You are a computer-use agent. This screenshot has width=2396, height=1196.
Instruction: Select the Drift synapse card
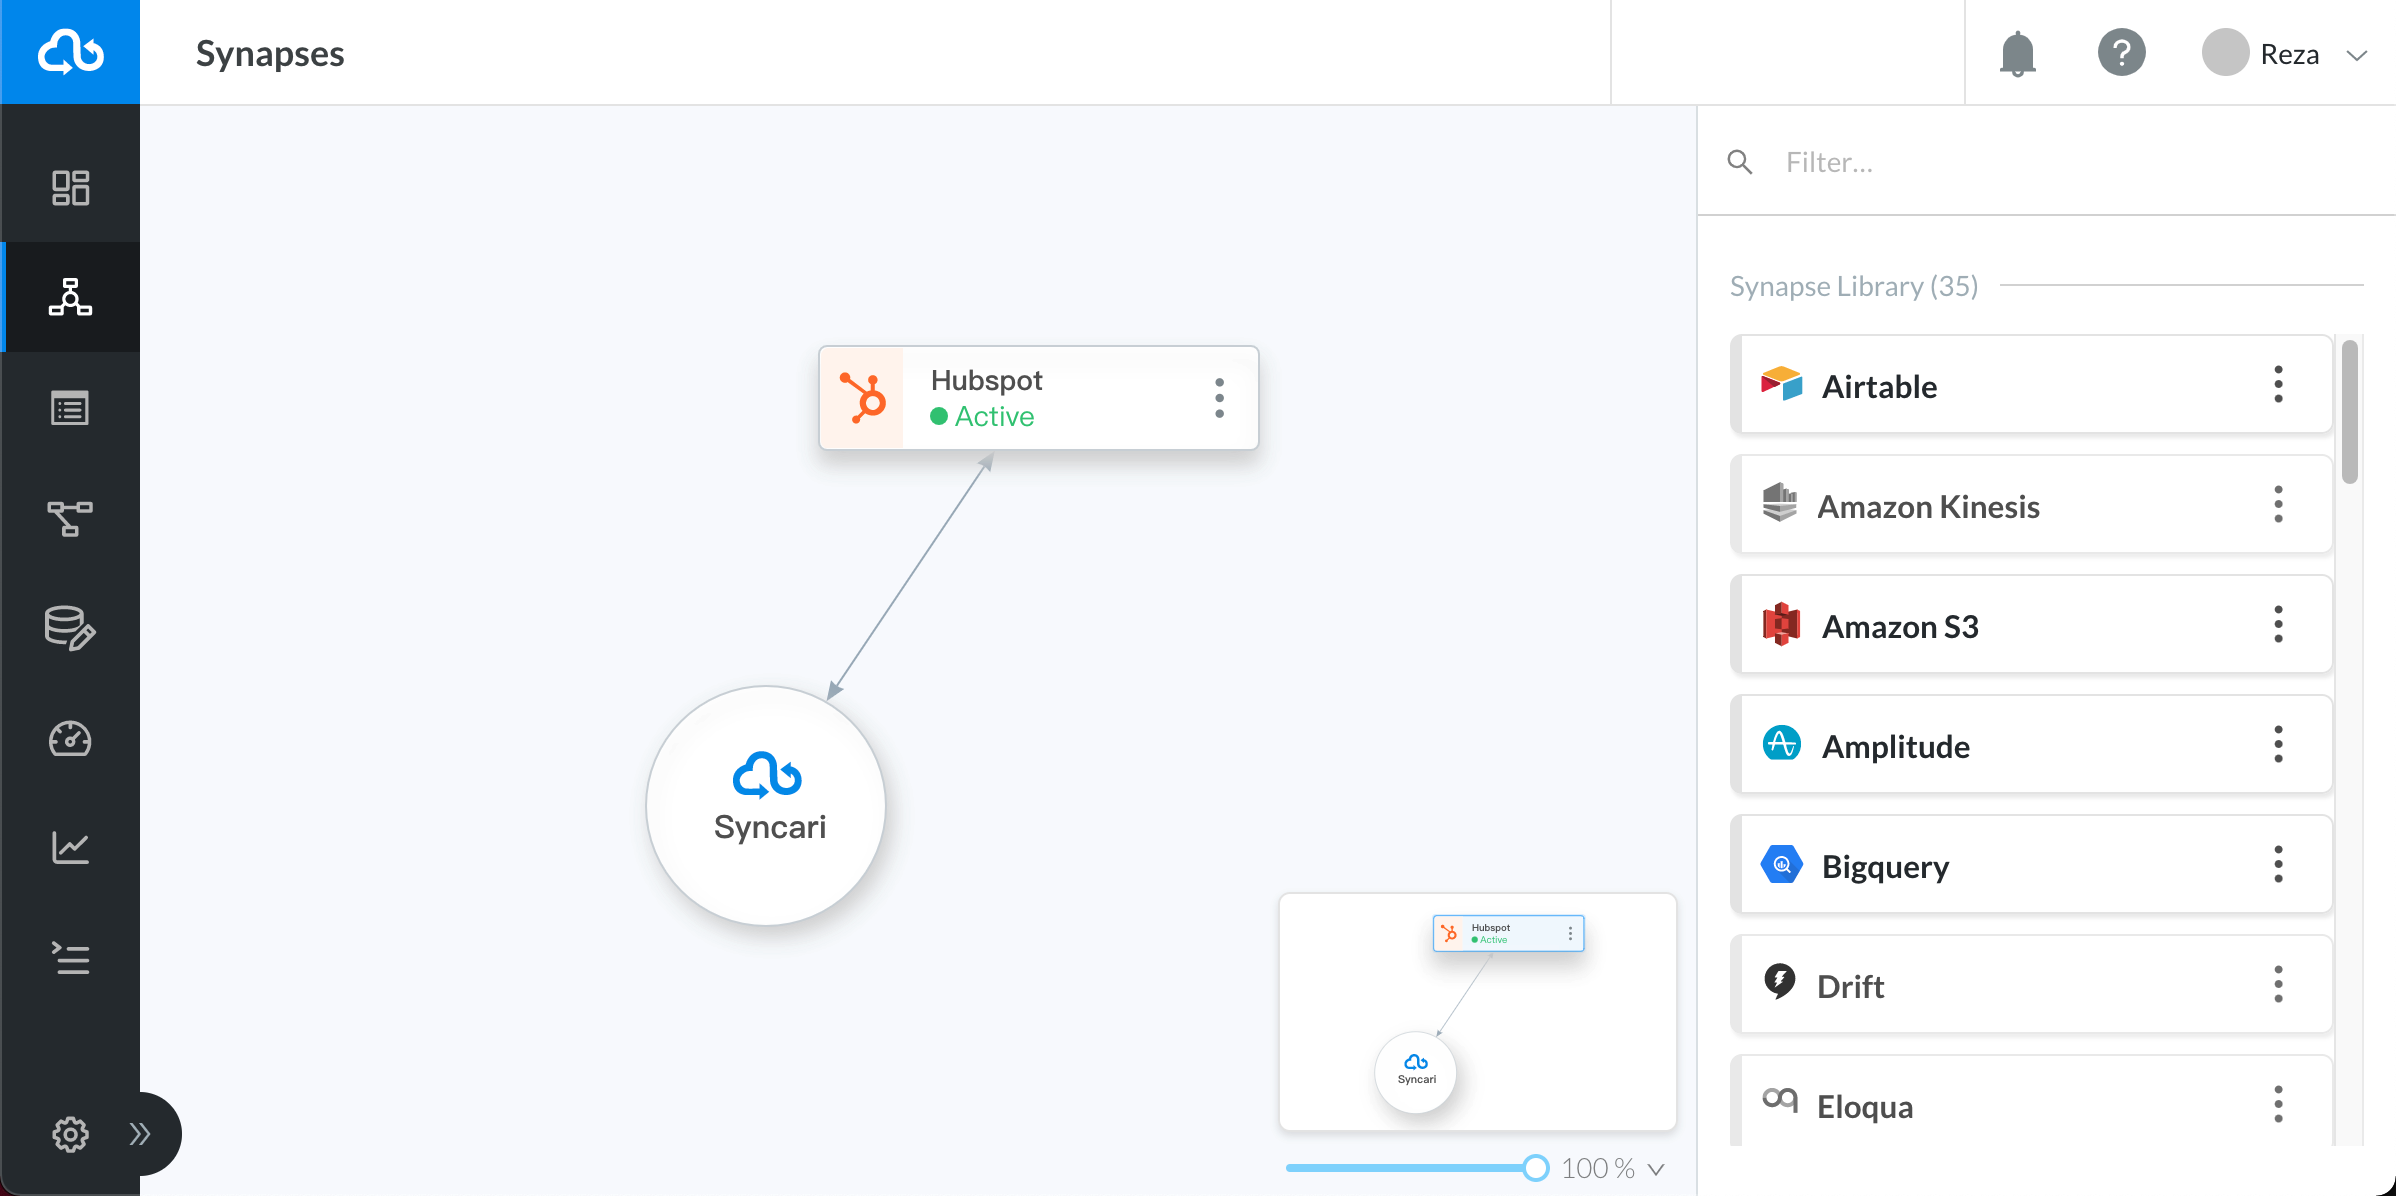pyautogui.click(x=2032, y=986)
